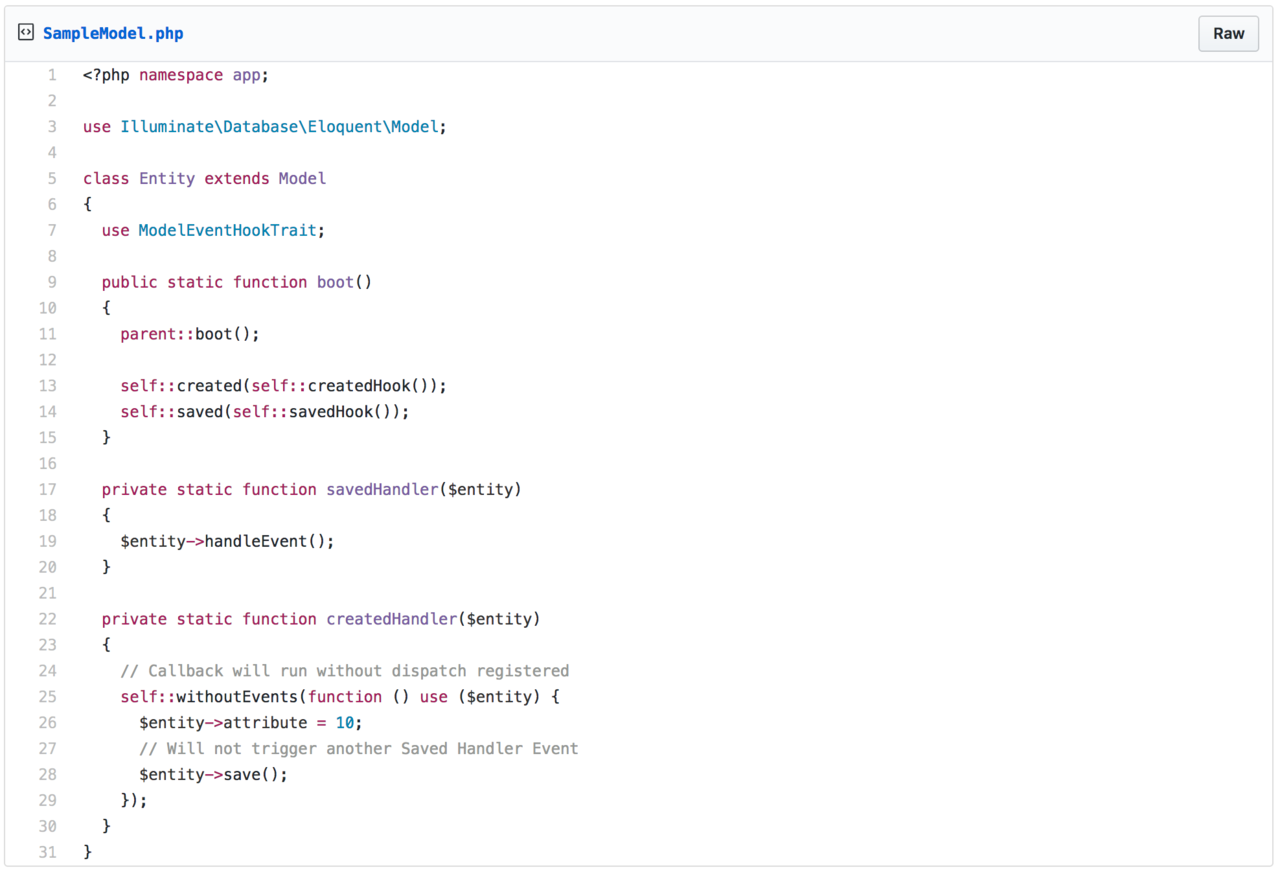Select line number 24
Viewport: 1280px width, 872px height.
[x=48, y=672]
